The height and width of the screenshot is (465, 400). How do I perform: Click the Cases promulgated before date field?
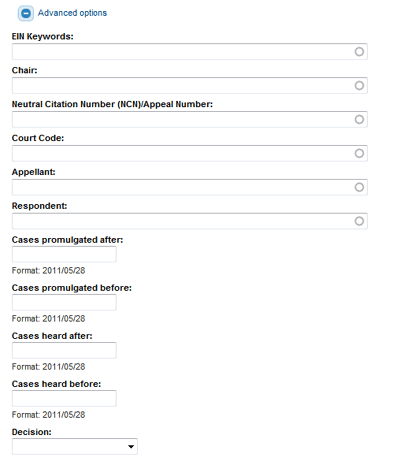(64, 302)
